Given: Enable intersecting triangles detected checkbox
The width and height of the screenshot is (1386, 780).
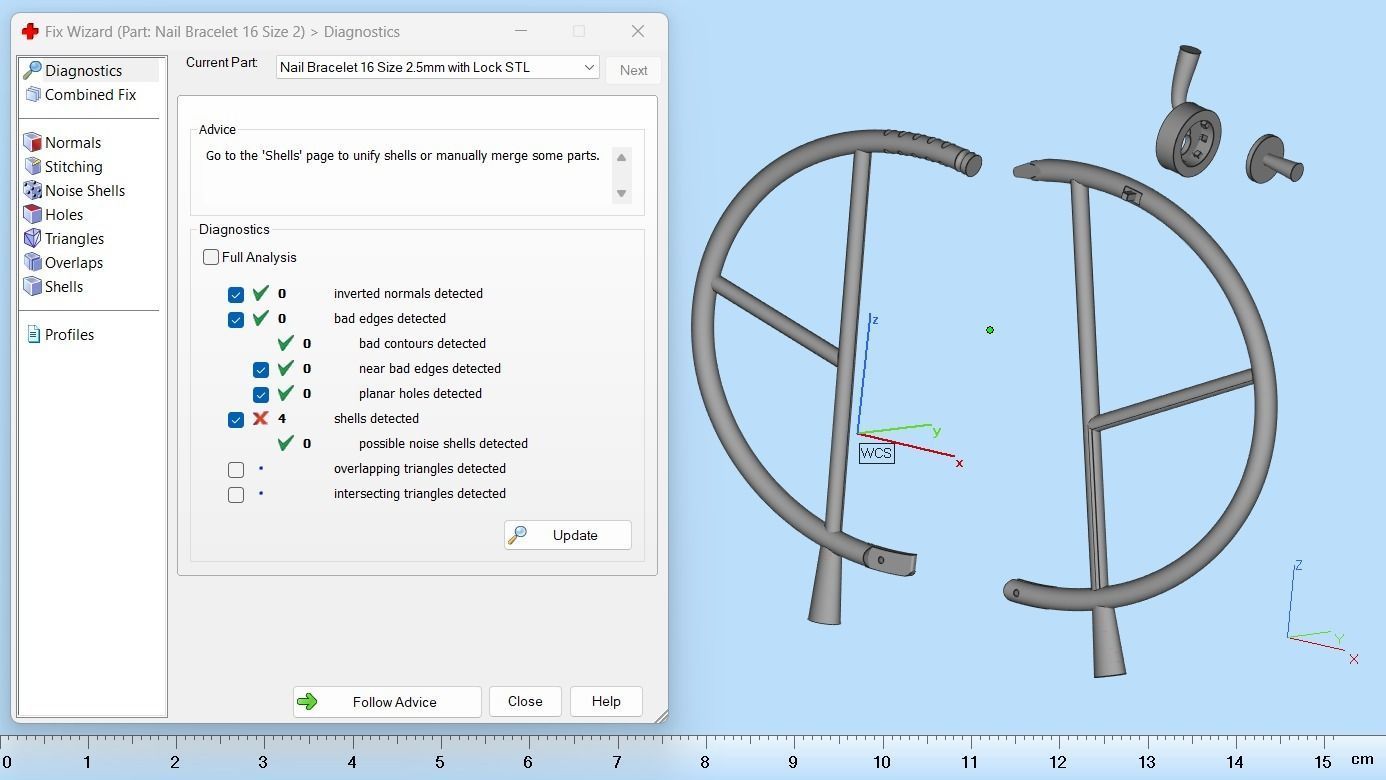Looking at the screenshot, I should [236, 494].
